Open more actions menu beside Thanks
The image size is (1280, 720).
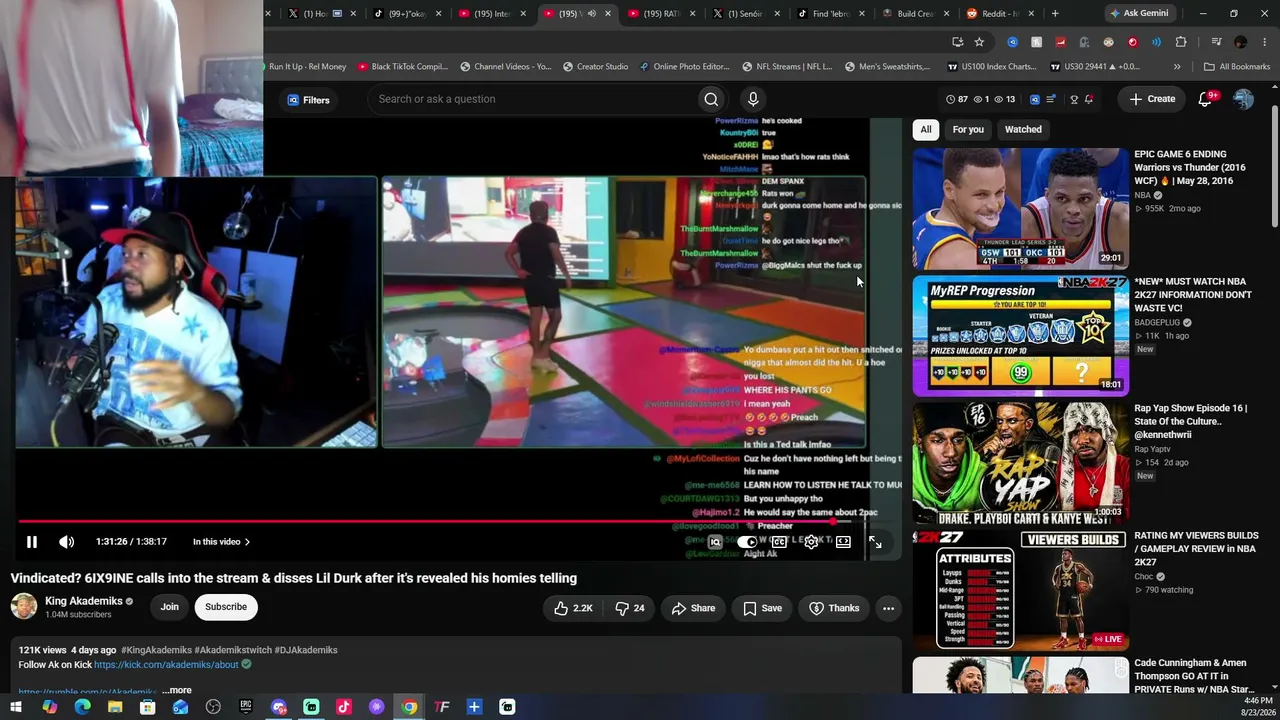(x=888, y=608)
